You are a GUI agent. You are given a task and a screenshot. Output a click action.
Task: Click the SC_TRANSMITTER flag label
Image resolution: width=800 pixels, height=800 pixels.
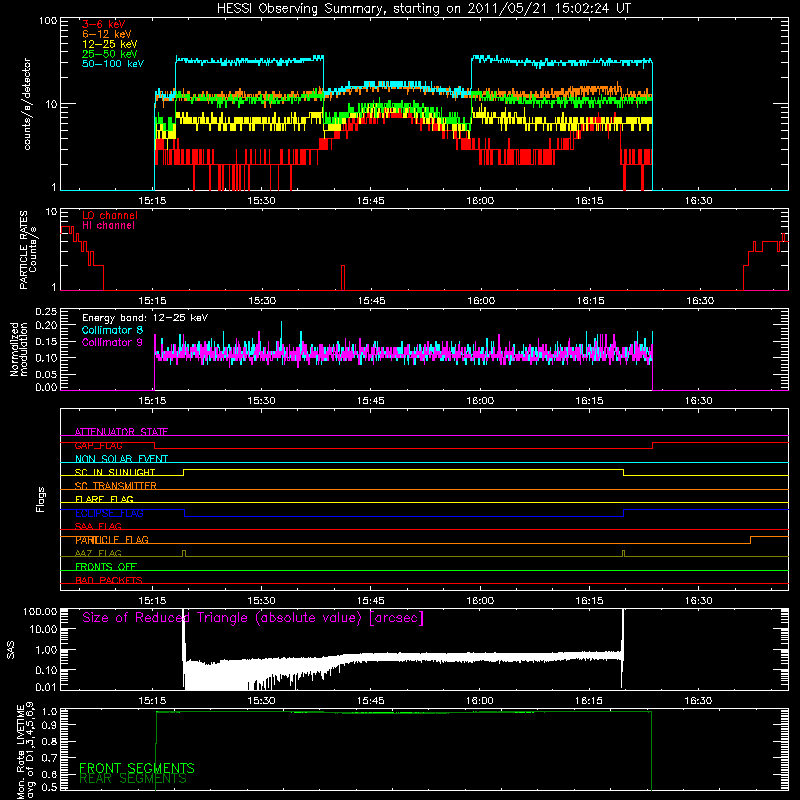pos(115,486)
